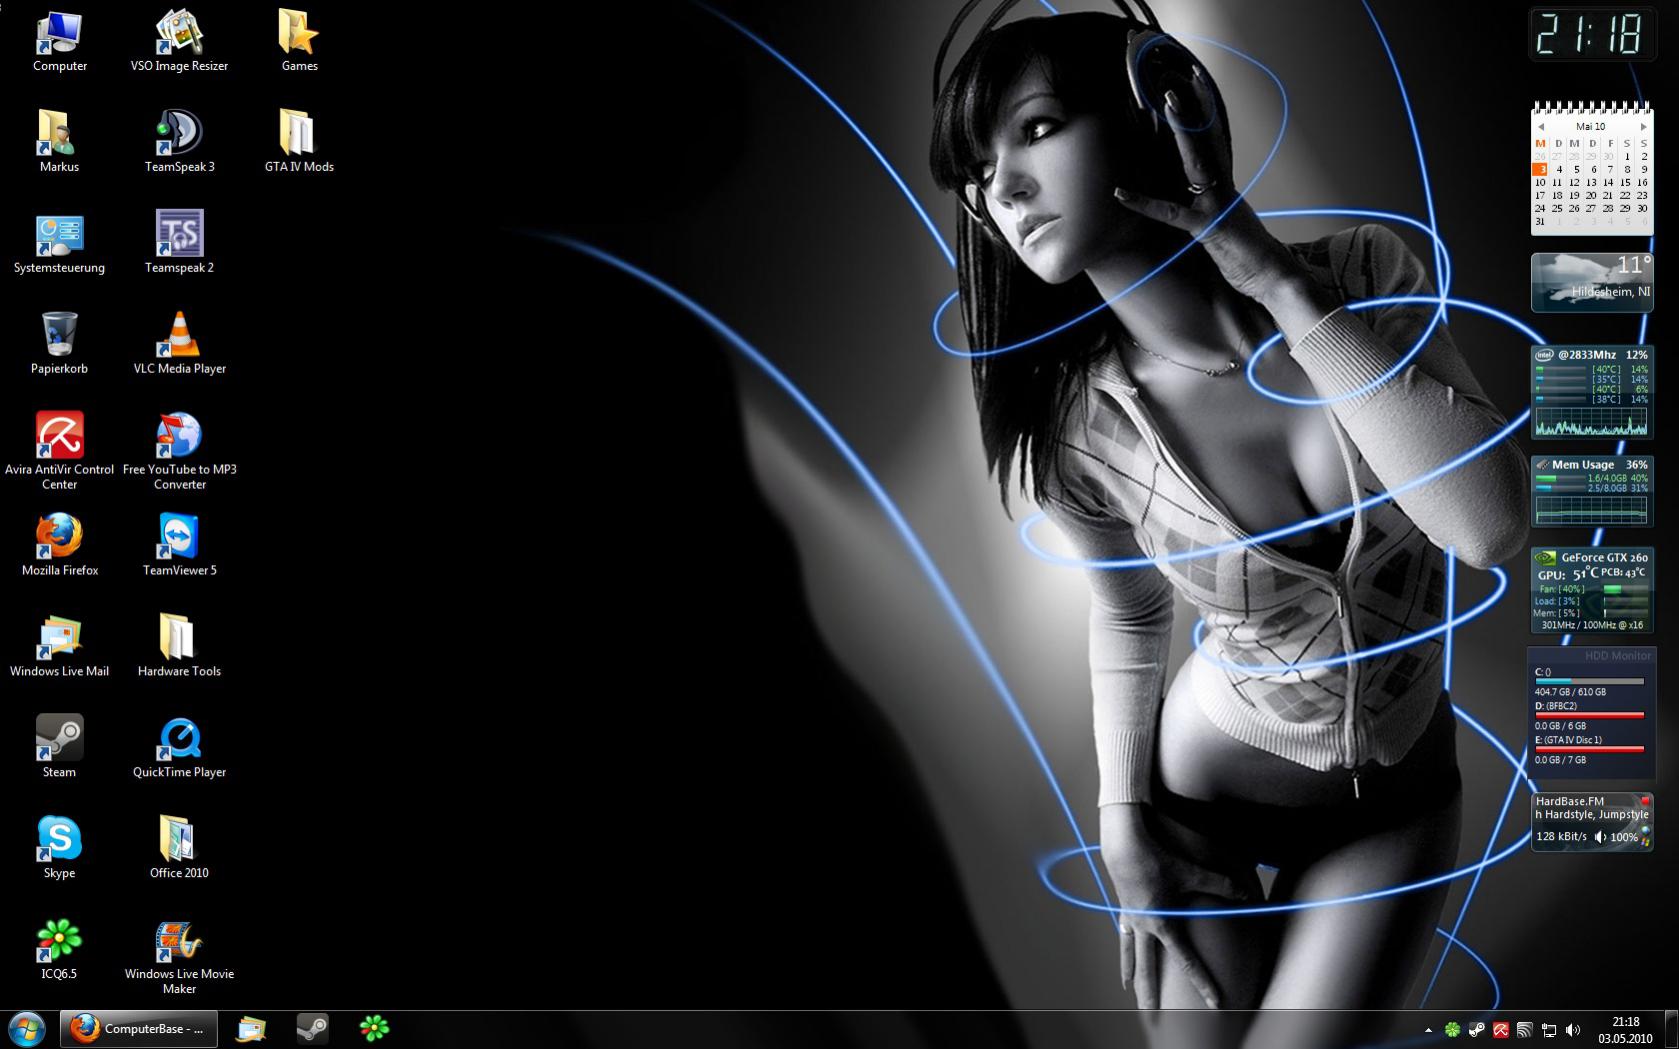Image resolution: width=1679 pixels, height=1049 pixels.
Task: Click the GeForce GTX 260 gadget title
Action: coord(1604,558)
